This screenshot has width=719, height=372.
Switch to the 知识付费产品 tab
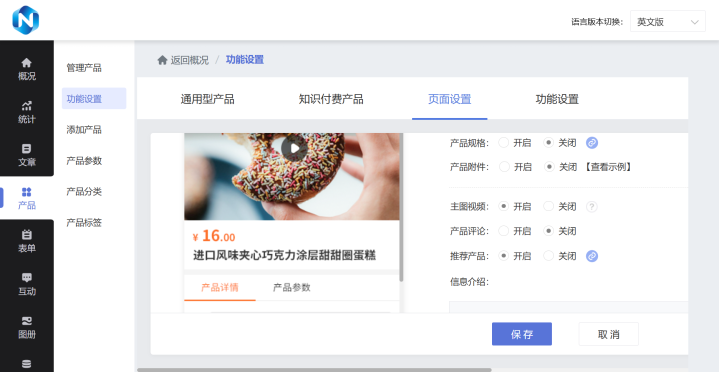[x=331, y=99]
